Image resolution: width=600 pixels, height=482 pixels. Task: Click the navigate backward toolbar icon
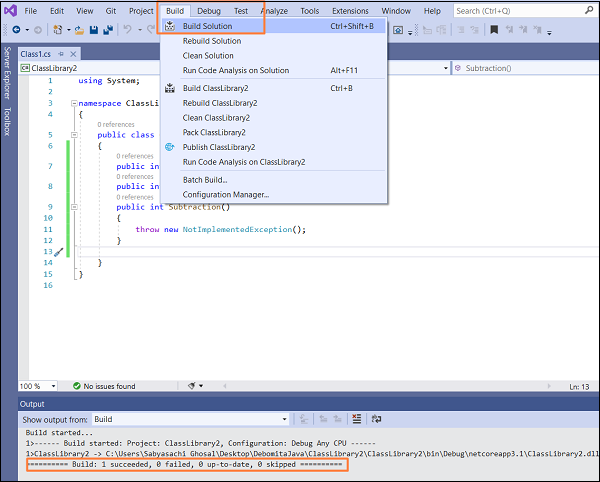coord(16,31)
